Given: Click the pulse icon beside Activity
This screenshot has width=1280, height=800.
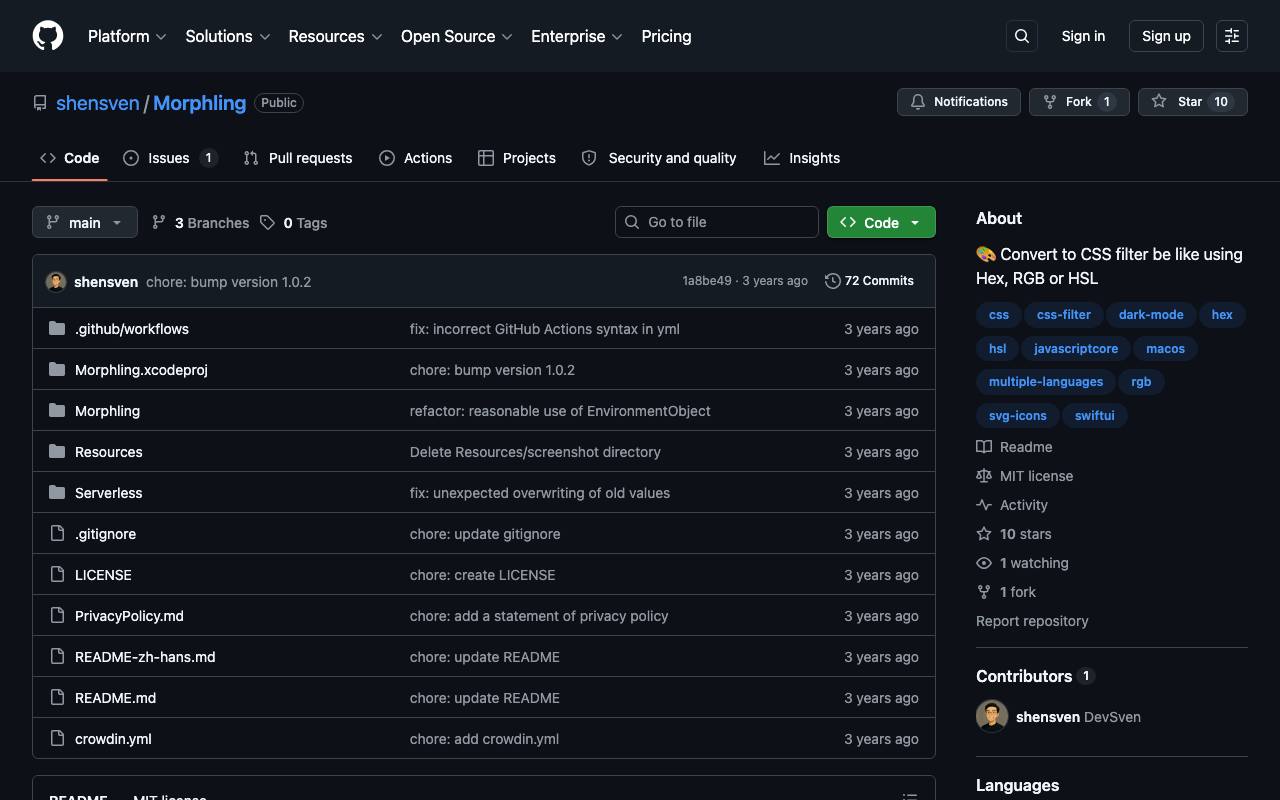Looking at the screenshot, I should tap(984, 505).
